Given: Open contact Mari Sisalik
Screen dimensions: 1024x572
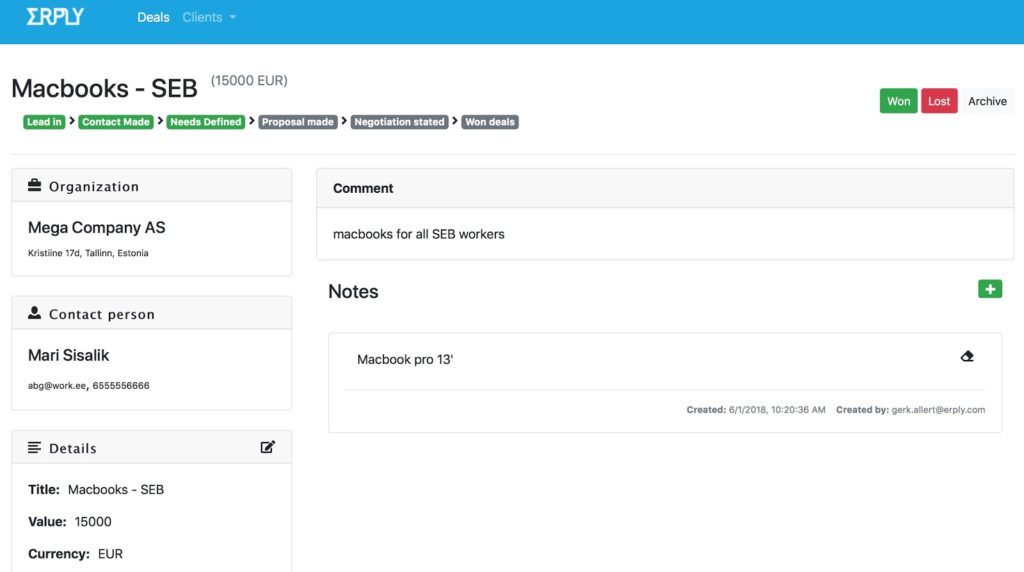Looking at the screenshot, I should pos(69,355).
